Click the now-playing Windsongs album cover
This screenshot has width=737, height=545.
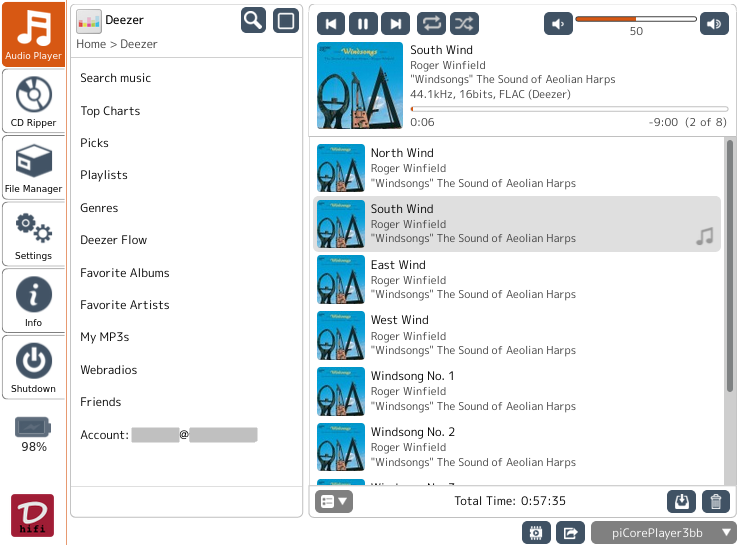(360, 86)
